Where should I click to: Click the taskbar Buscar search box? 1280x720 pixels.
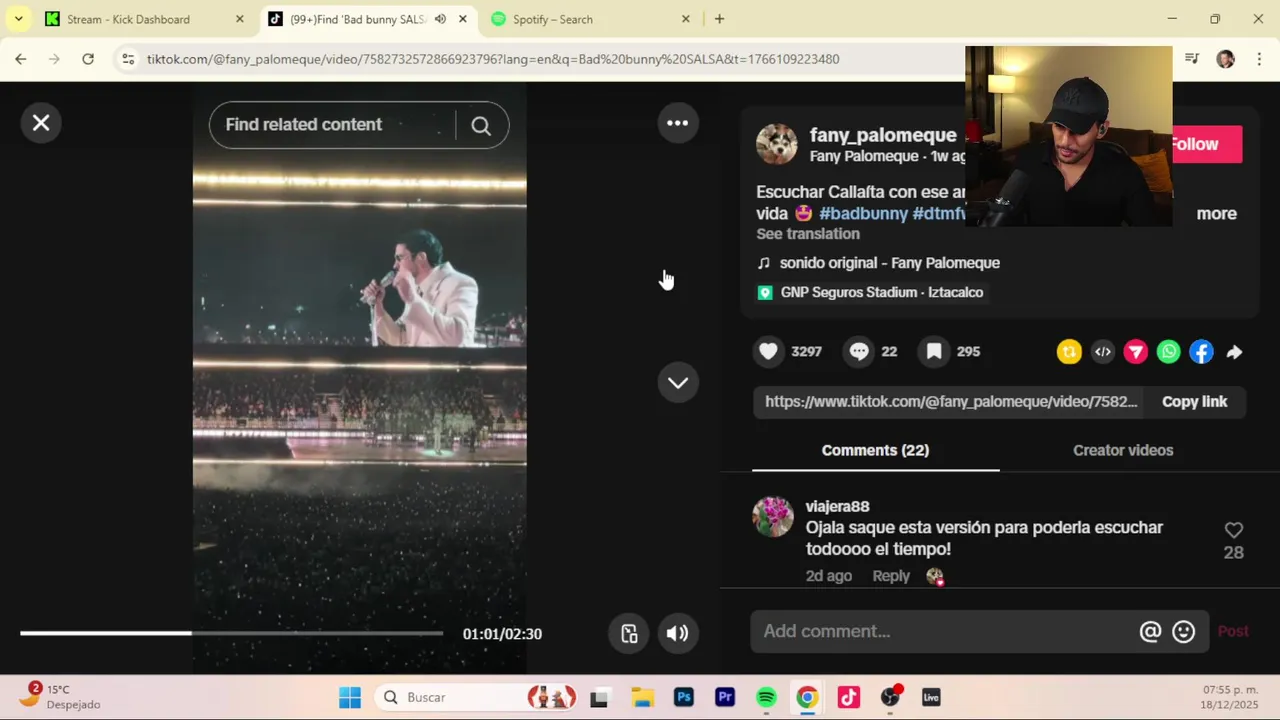(x=478, y=697)
